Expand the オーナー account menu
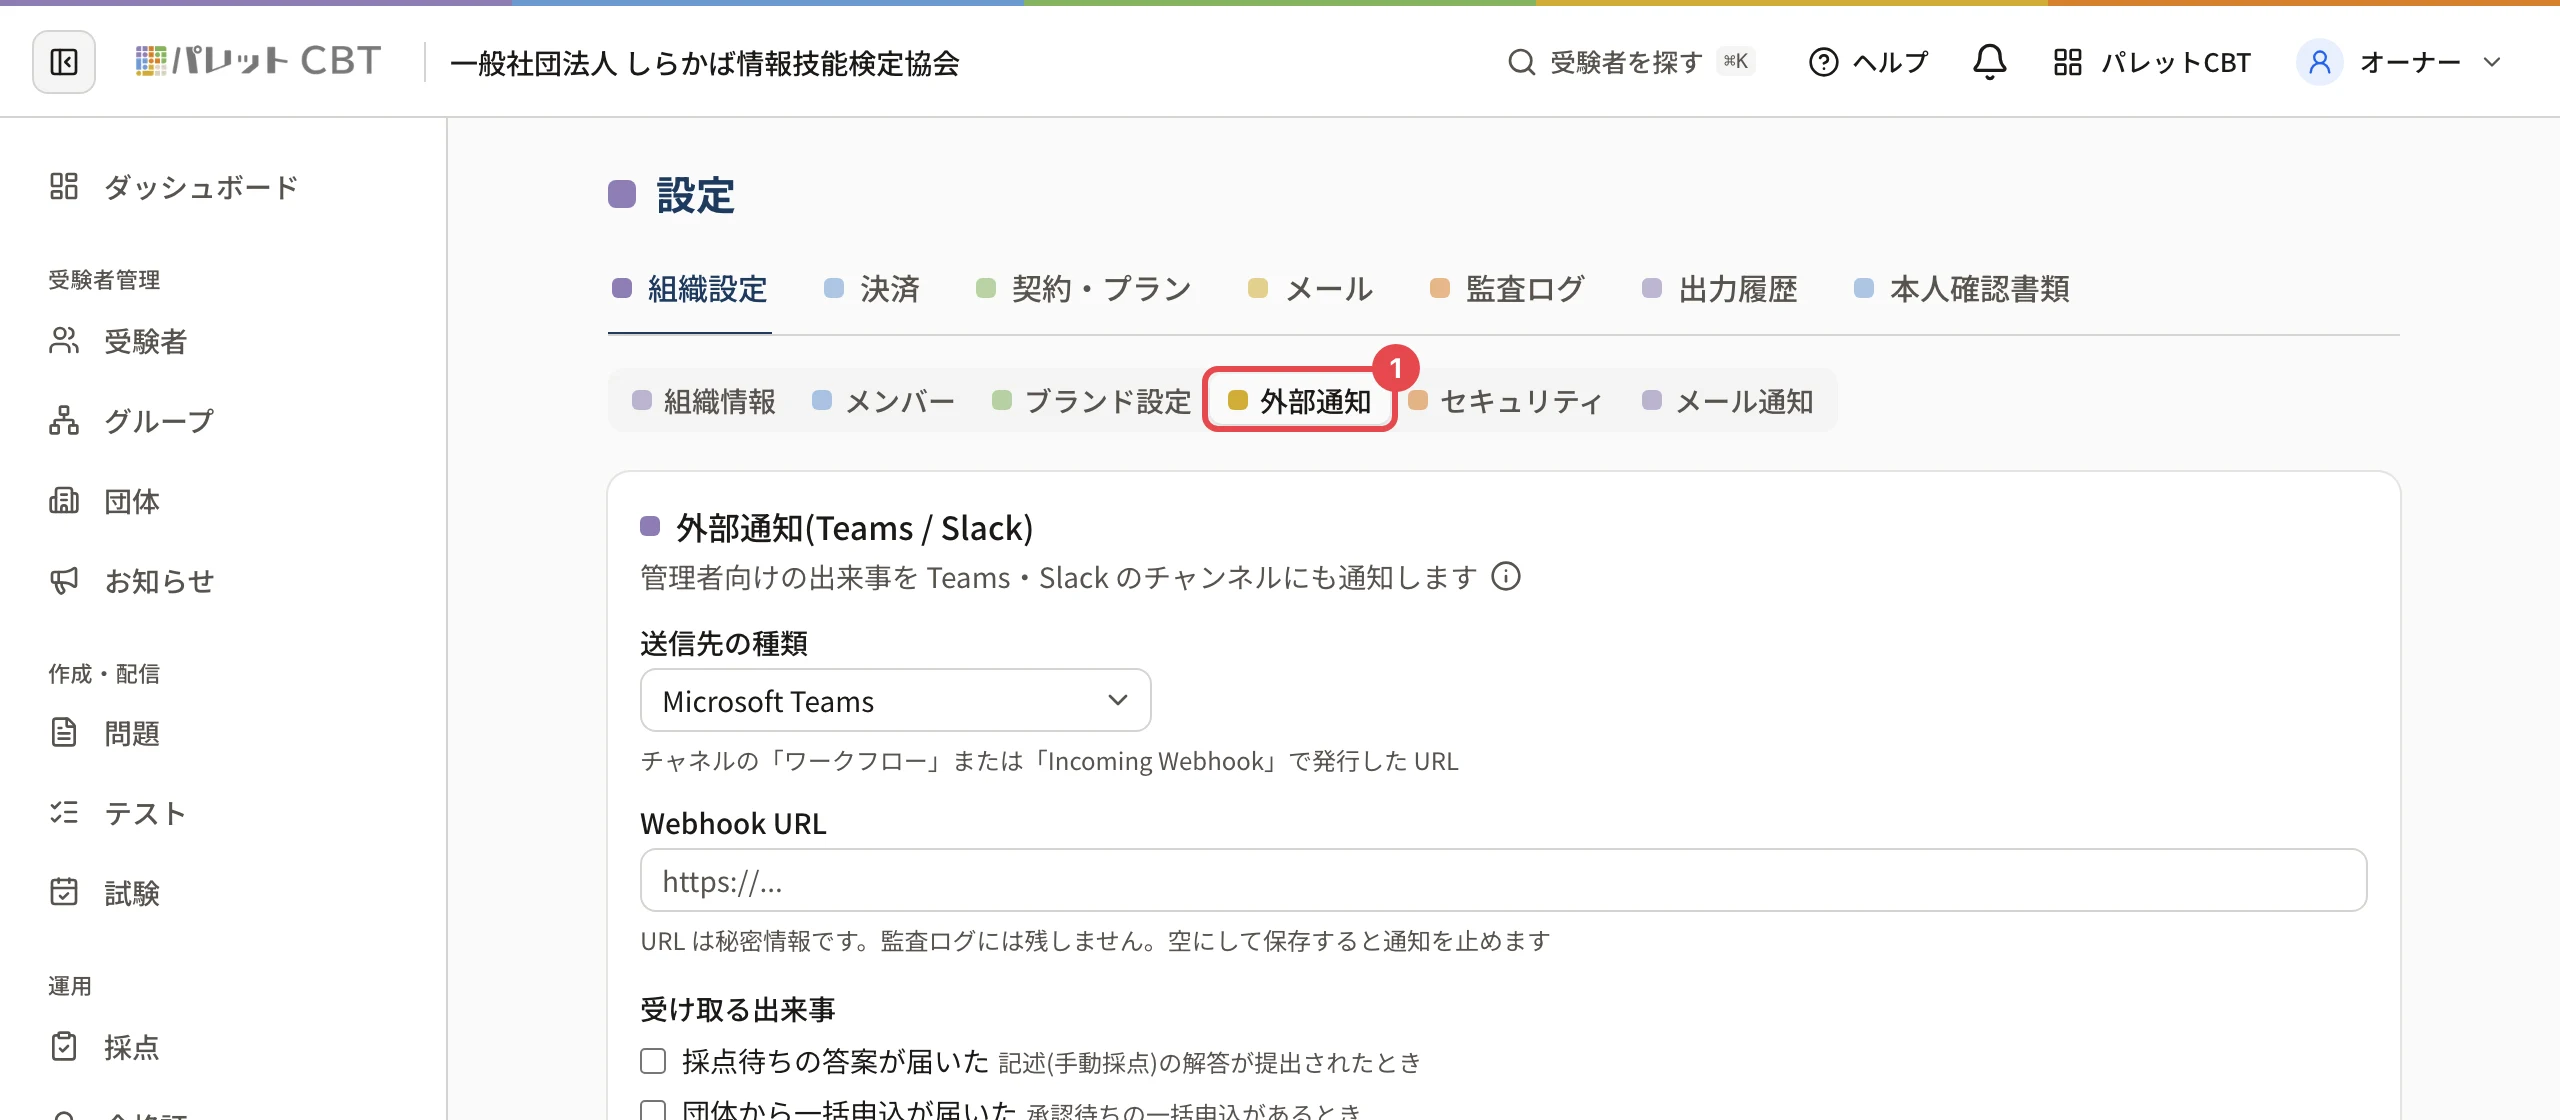The image size is (2560, 1120). coord(2400,62)
